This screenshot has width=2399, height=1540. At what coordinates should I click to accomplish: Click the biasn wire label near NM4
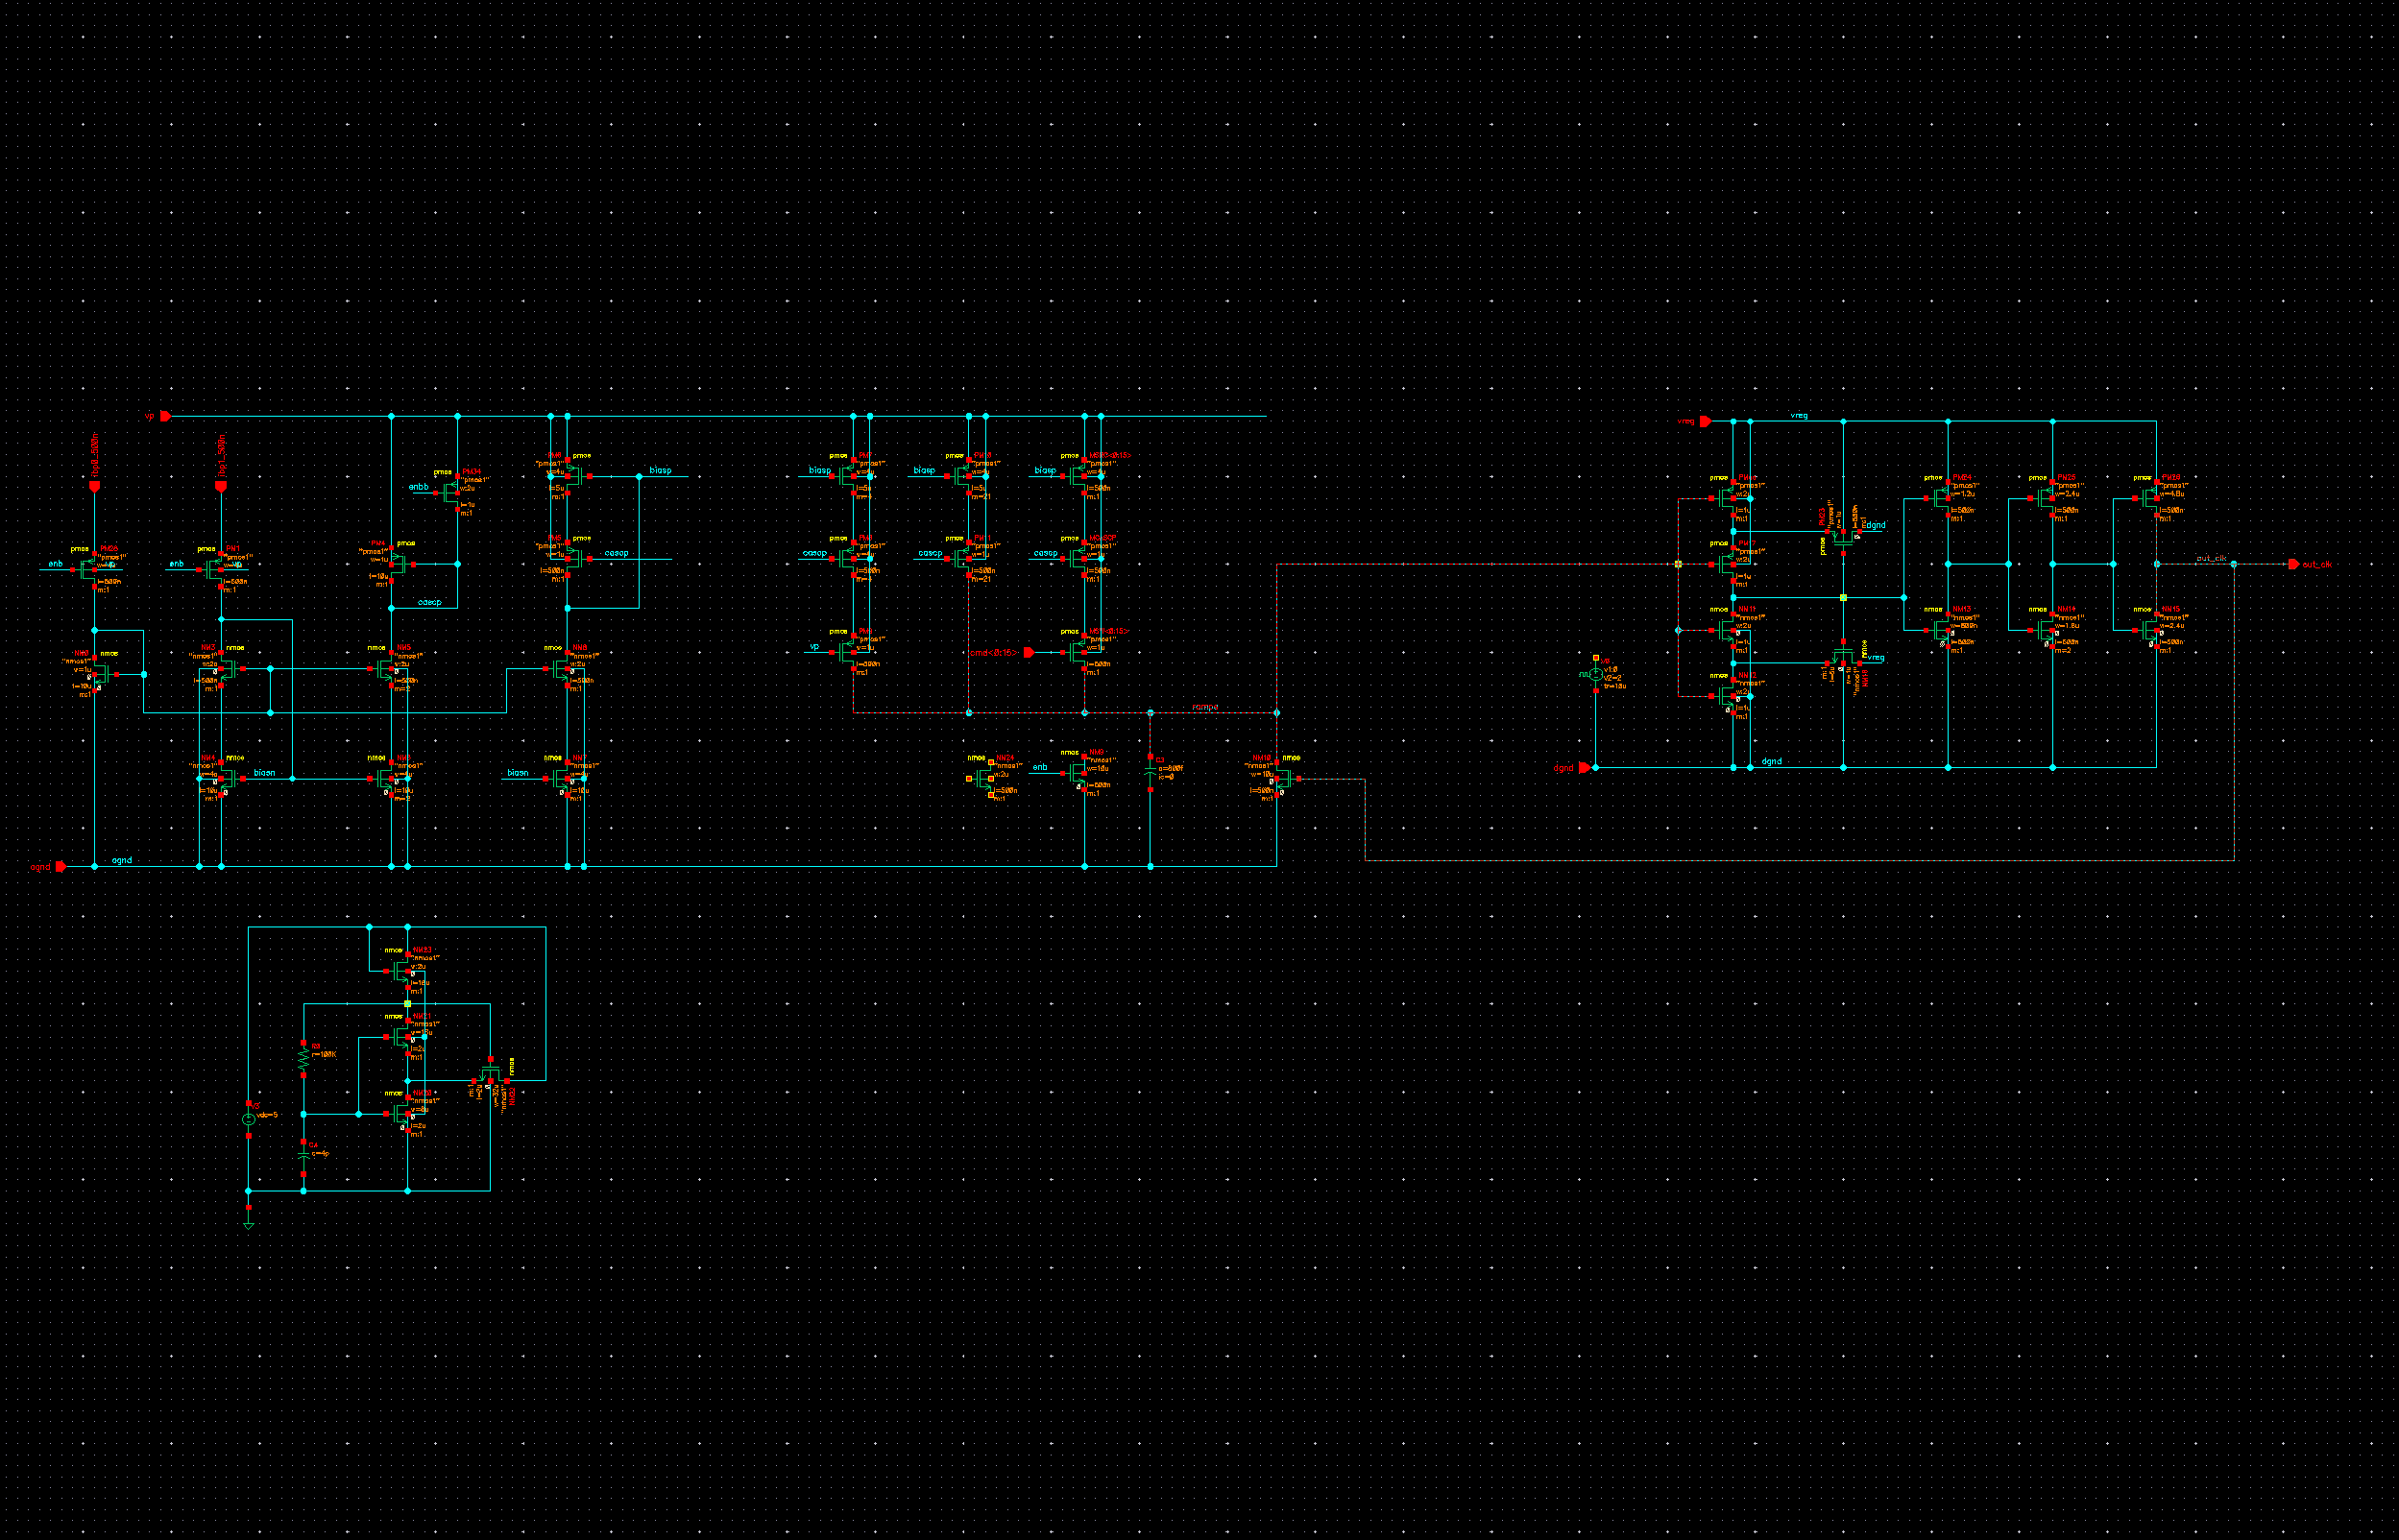264,773
